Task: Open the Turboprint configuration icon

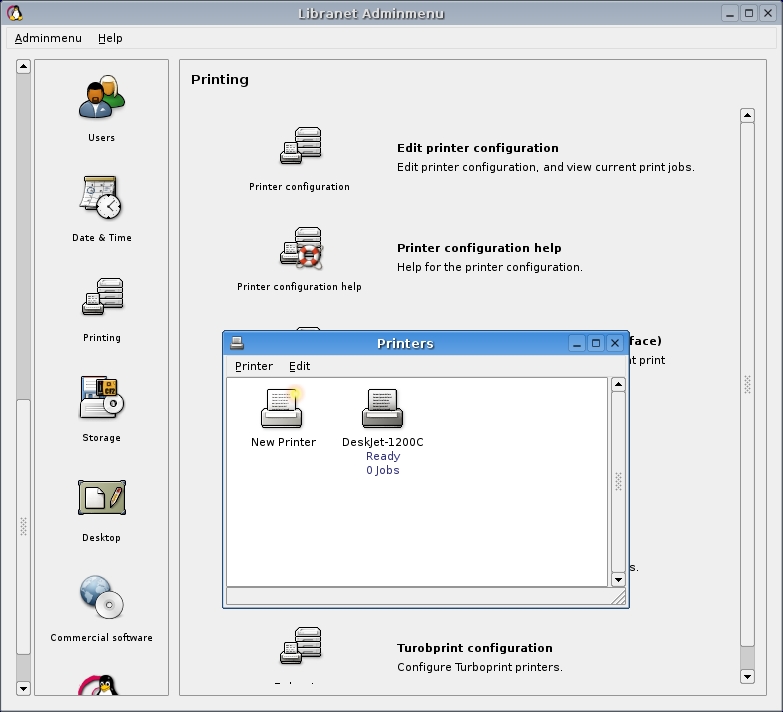Action: pyautogui.click(x=300, y=647)
